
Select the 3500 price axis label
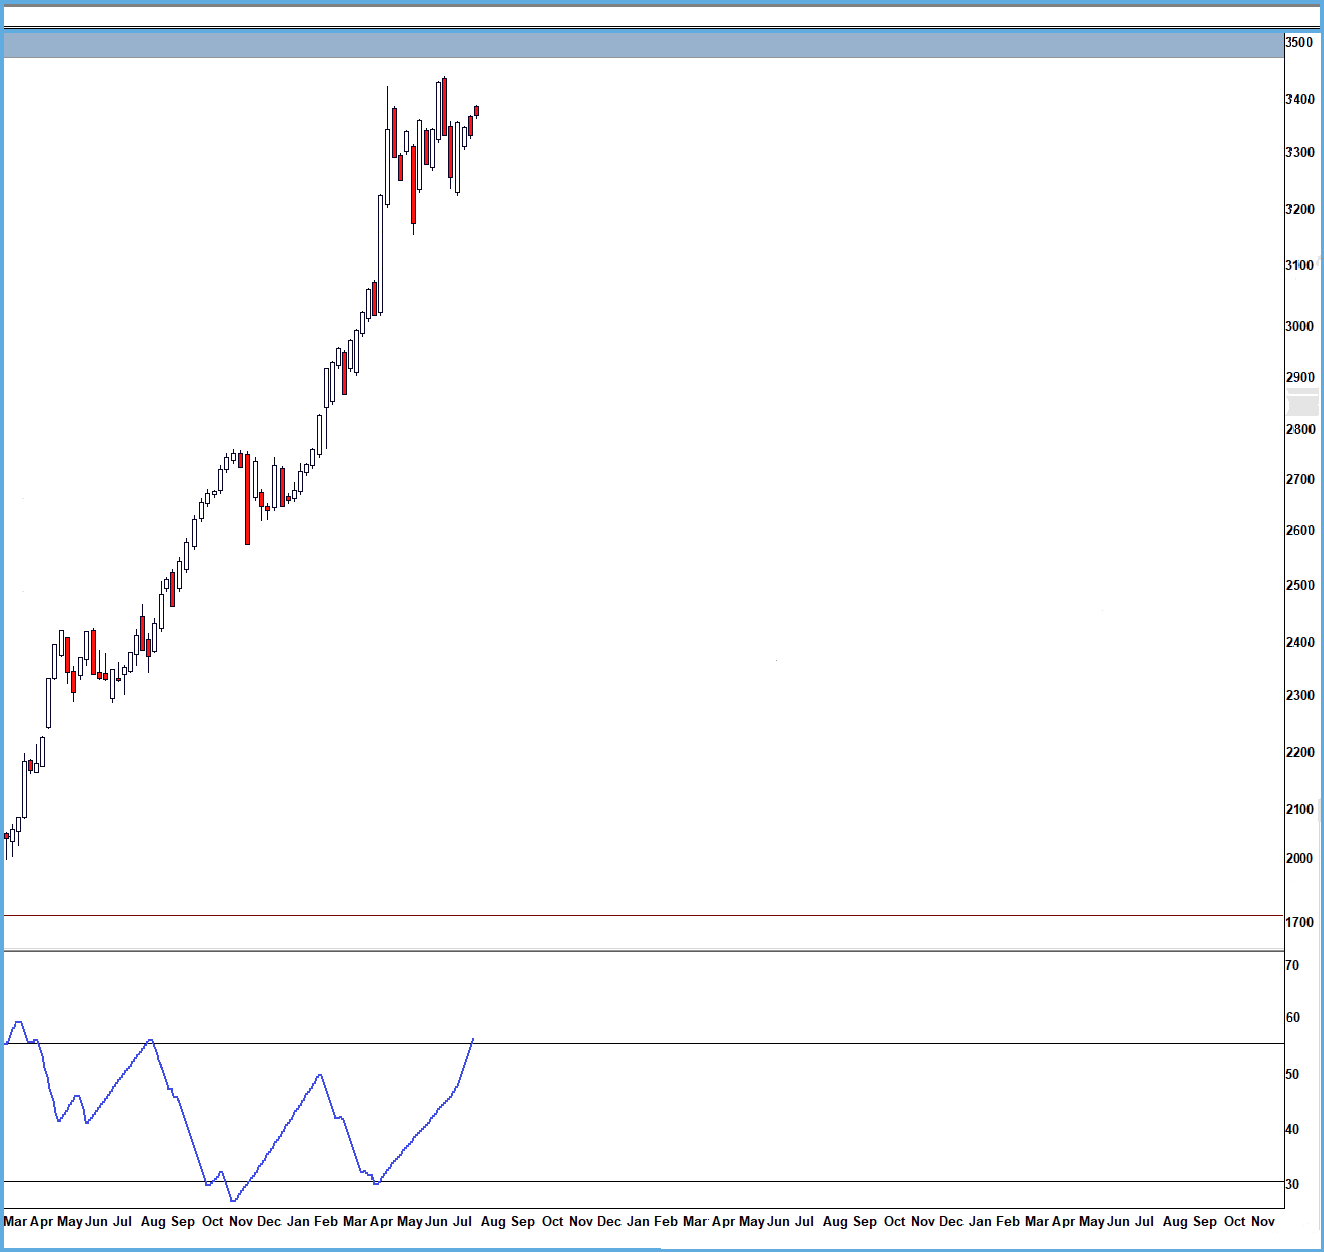1299,43
